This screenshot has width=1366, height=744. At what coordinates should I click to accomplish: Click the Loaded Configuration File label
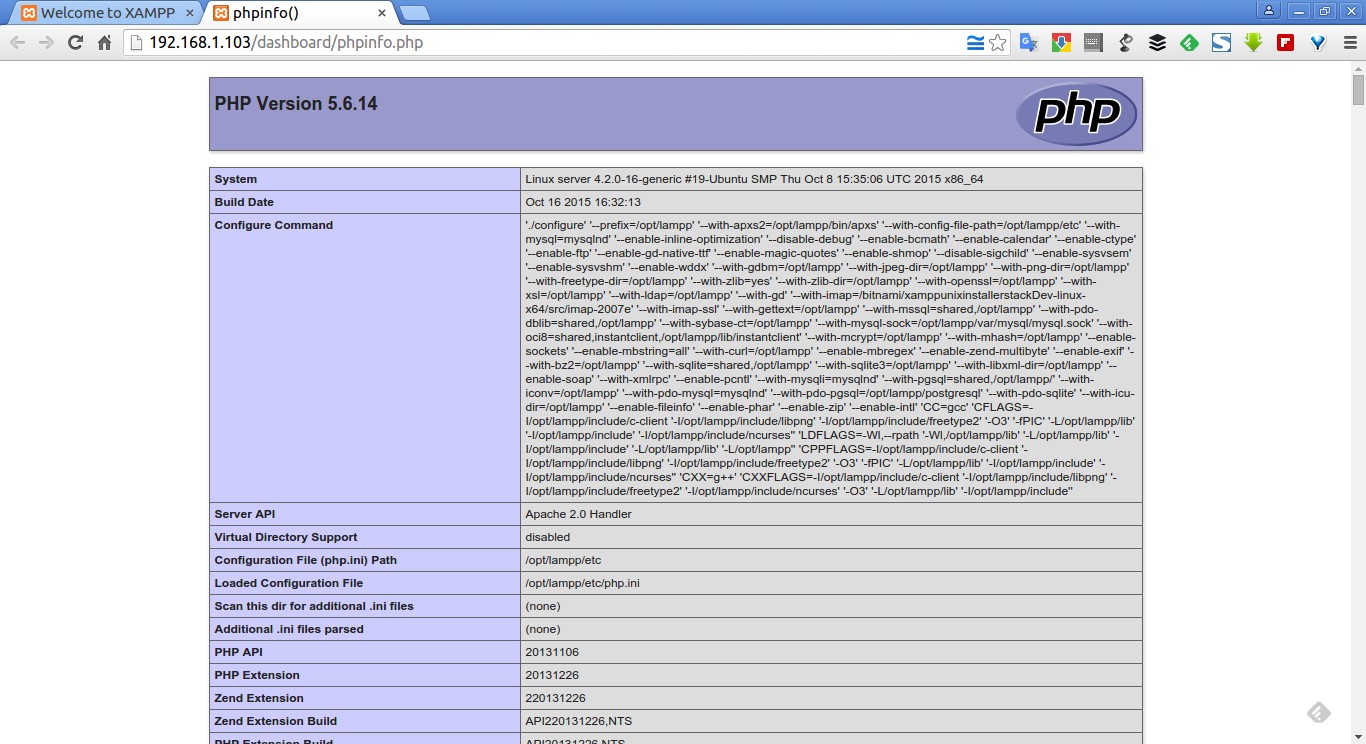pyautogui.click(x=289, y=583)
